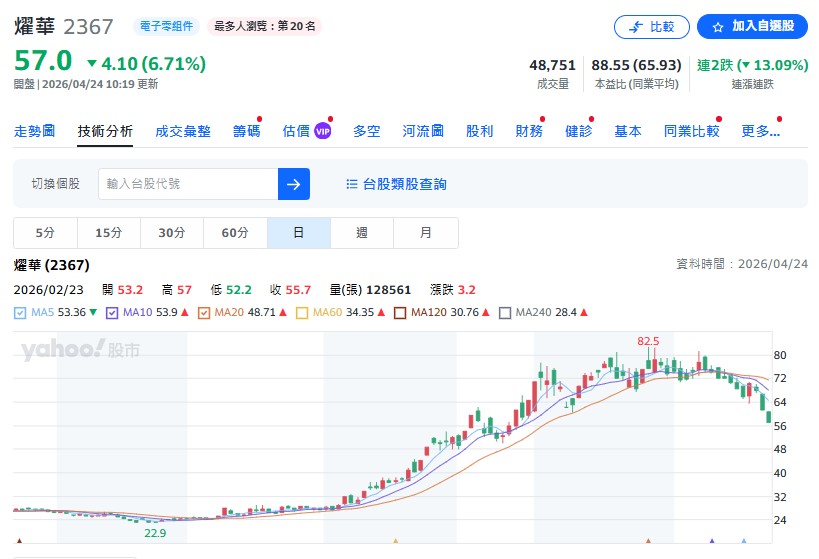The image size is (819, 559).
Task: Expand the 更多 tab menu
Action: (x=760, y=131)
